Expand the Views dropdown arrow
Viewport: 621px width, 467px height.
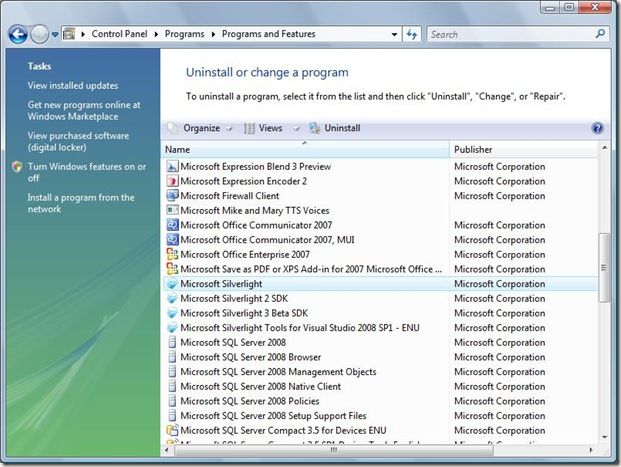296,129
